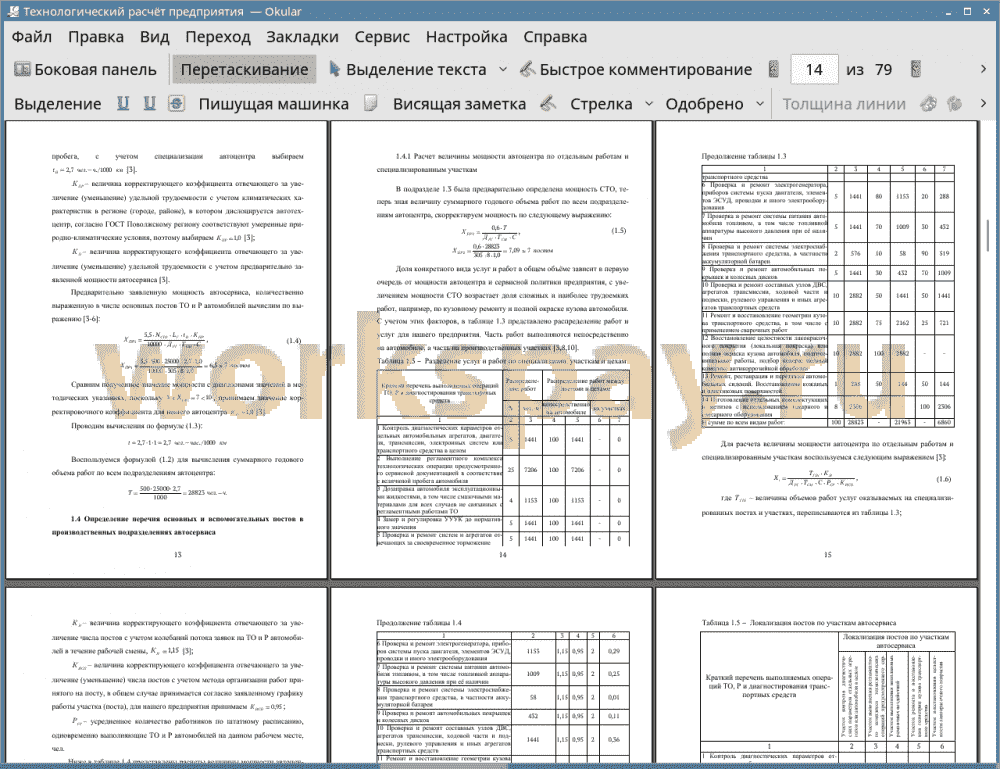Click the first color icon after Толщина линии
Viewport: 1000px width, 769px height.
point(929,103)
